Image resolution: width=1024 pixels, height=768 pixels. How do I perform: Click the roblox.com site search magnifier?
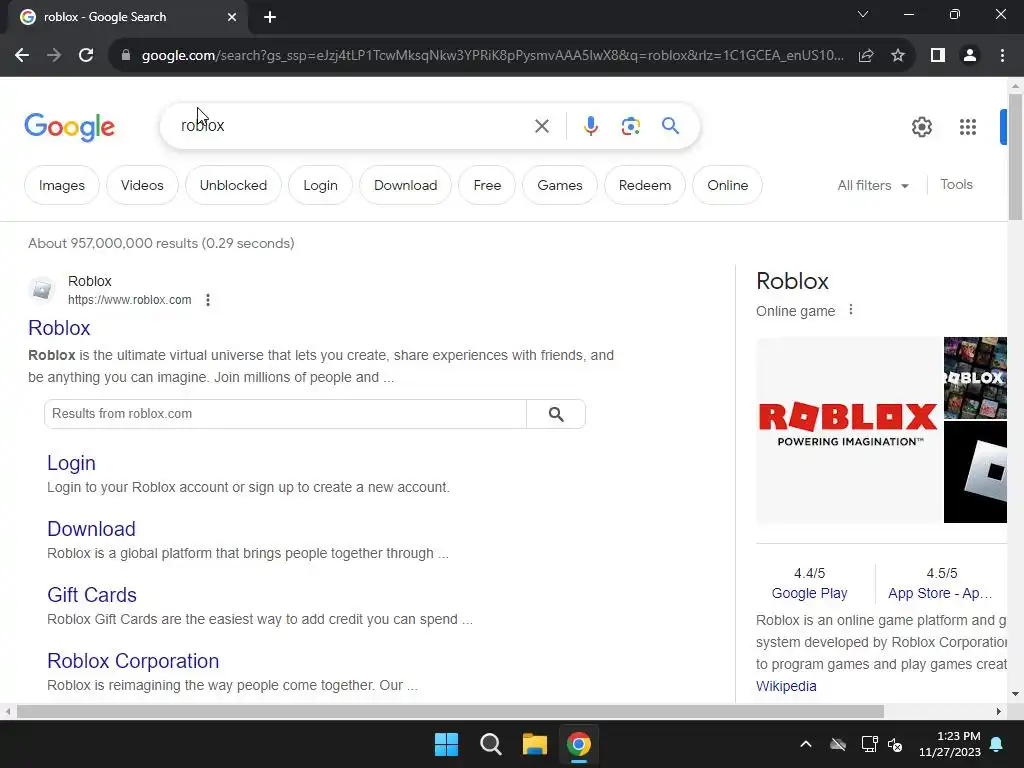tap(556, 414)
